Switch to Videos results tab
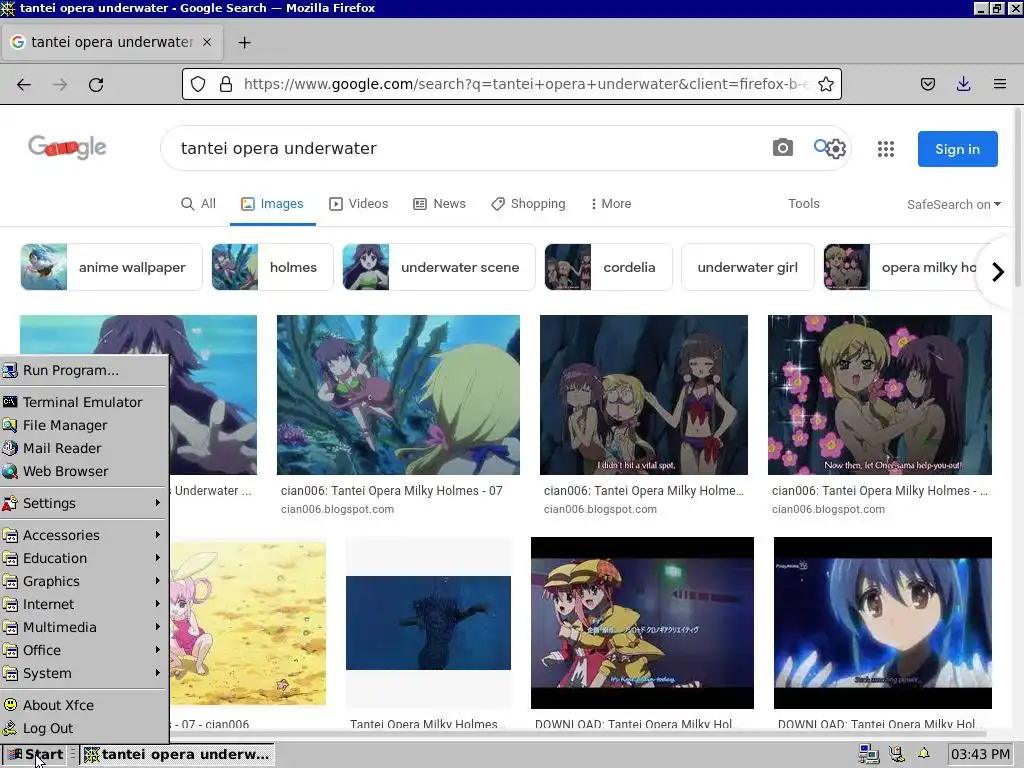The height and width of the screenshot is (768, 1024). [x=359, y=204]
